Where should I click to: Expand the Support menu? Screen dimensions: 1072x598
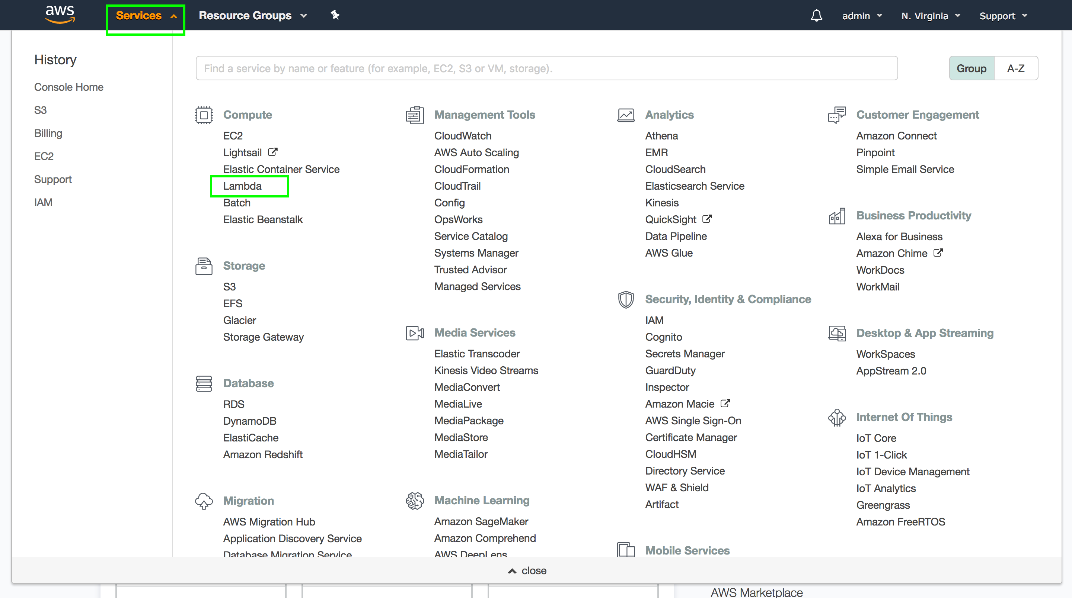pyautogui.click(x=1002, y=16)
